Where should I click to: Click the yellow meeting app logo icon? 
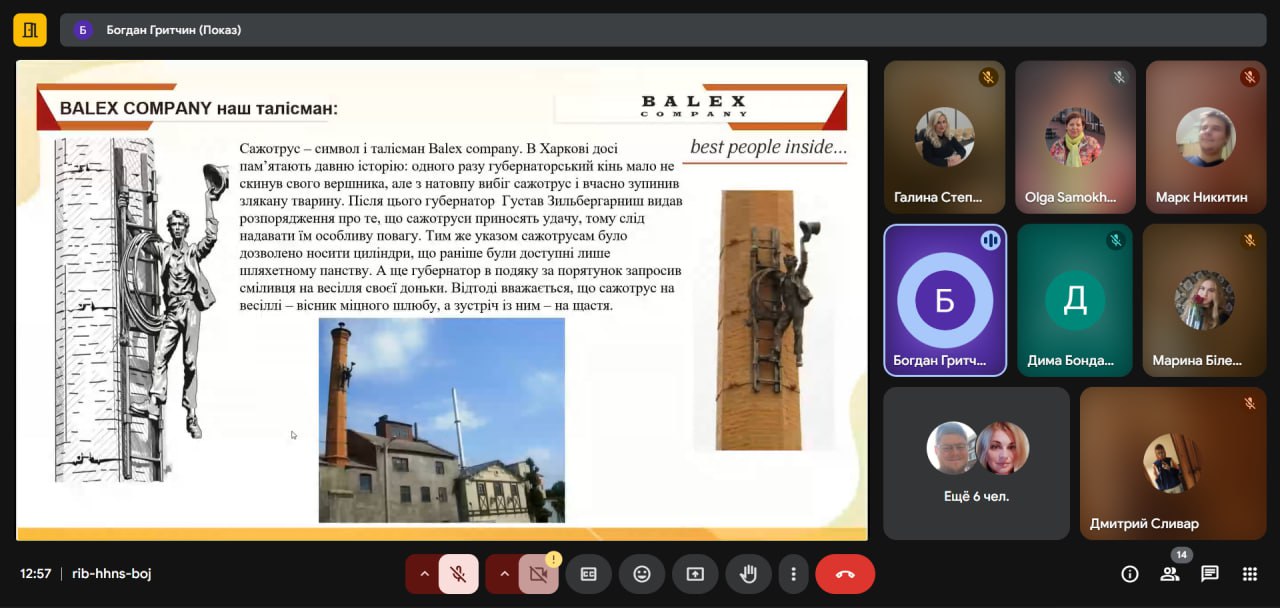point(30,29)
